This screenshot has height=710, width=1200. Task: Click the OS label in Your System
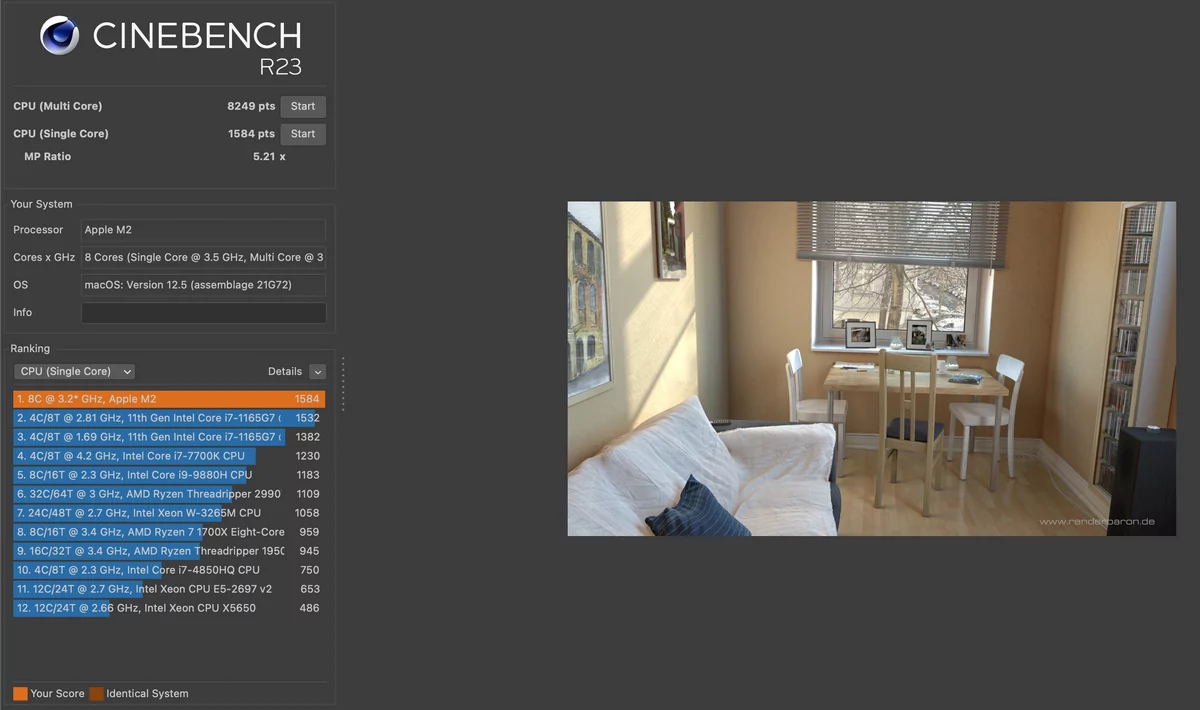tap(21, 285)
